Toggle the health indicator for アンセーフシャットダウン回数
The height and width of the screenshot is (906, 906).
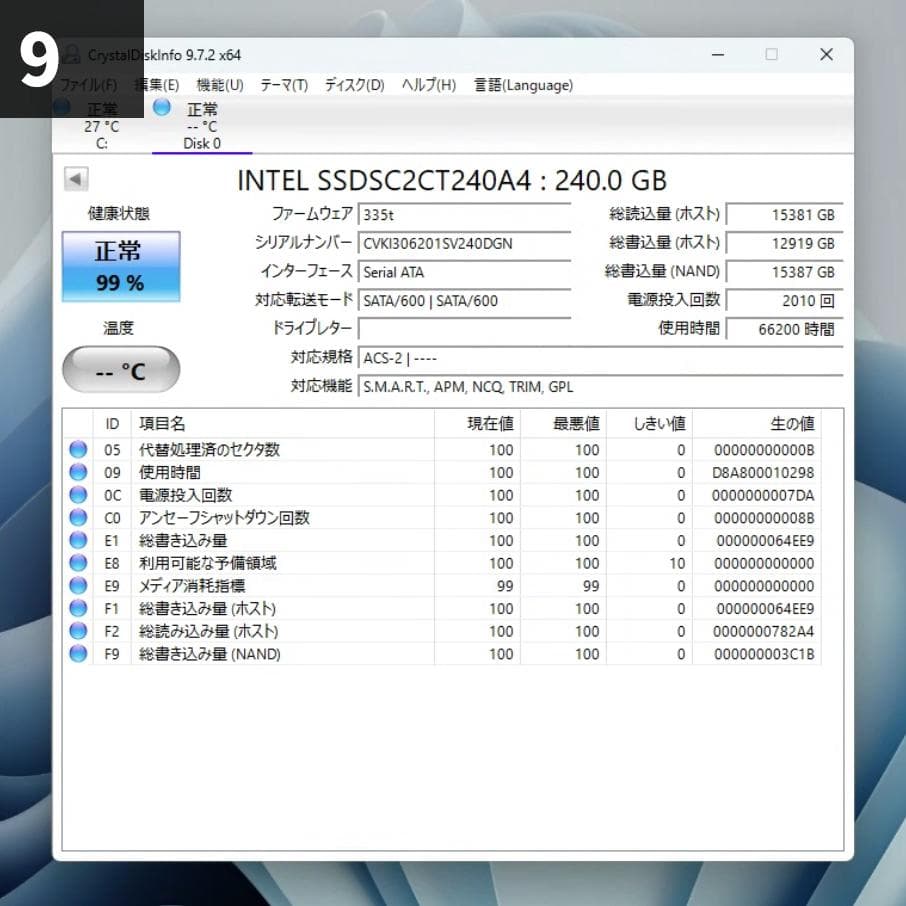click(77, 517)
